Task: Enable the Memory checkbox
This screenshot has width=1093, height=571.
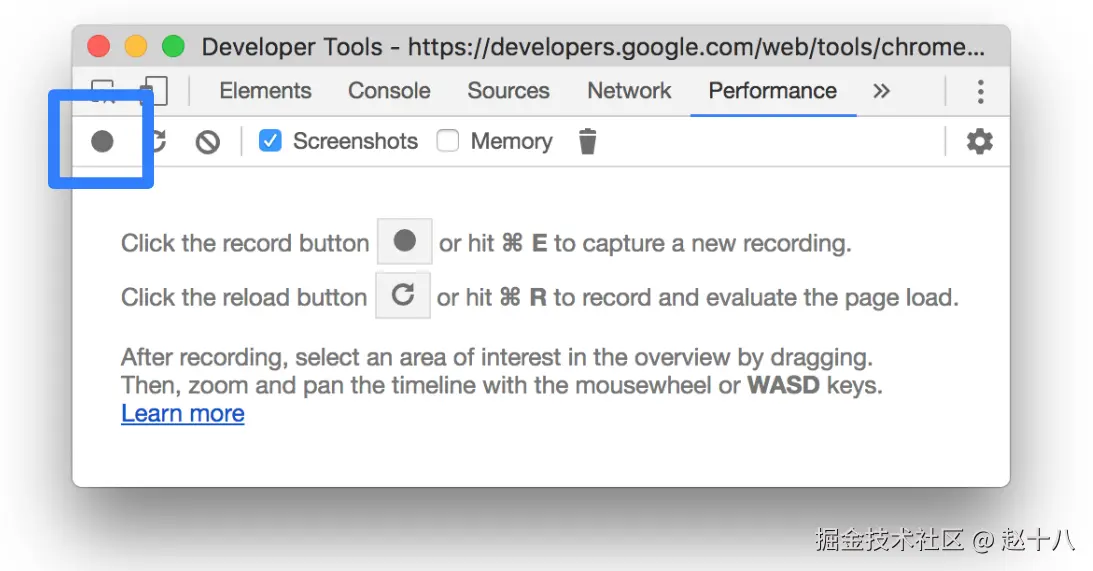Action: [x=448, y=141]
